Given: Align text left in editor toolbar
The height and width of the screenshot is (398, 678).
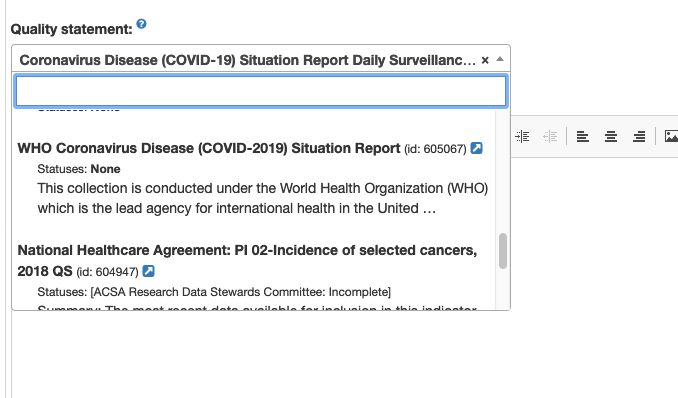Looking at the screenshot, I should coord(582,137).
